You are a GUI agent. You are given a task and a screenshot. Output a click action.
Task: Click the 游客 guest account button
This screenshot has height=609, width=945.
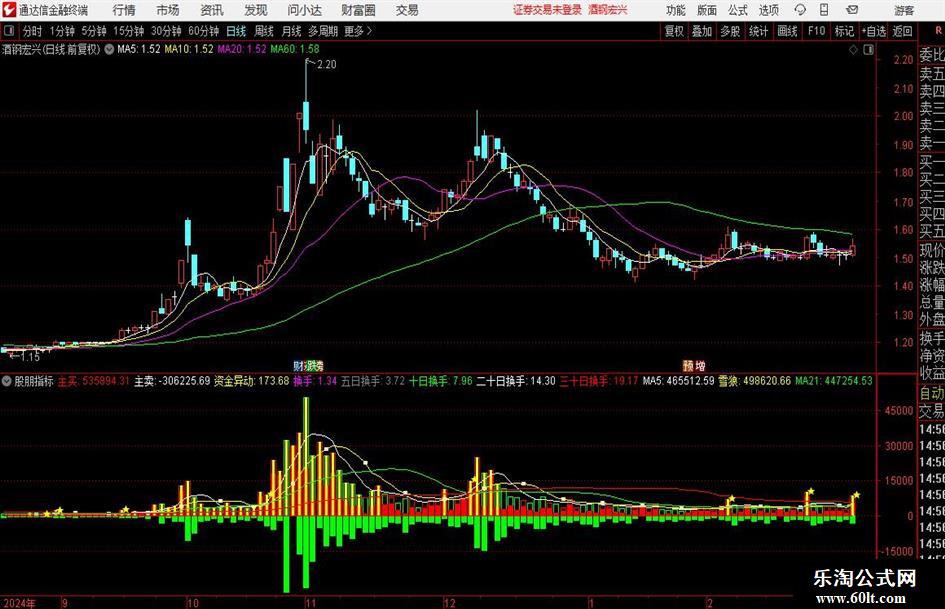(x=904, y=10)
